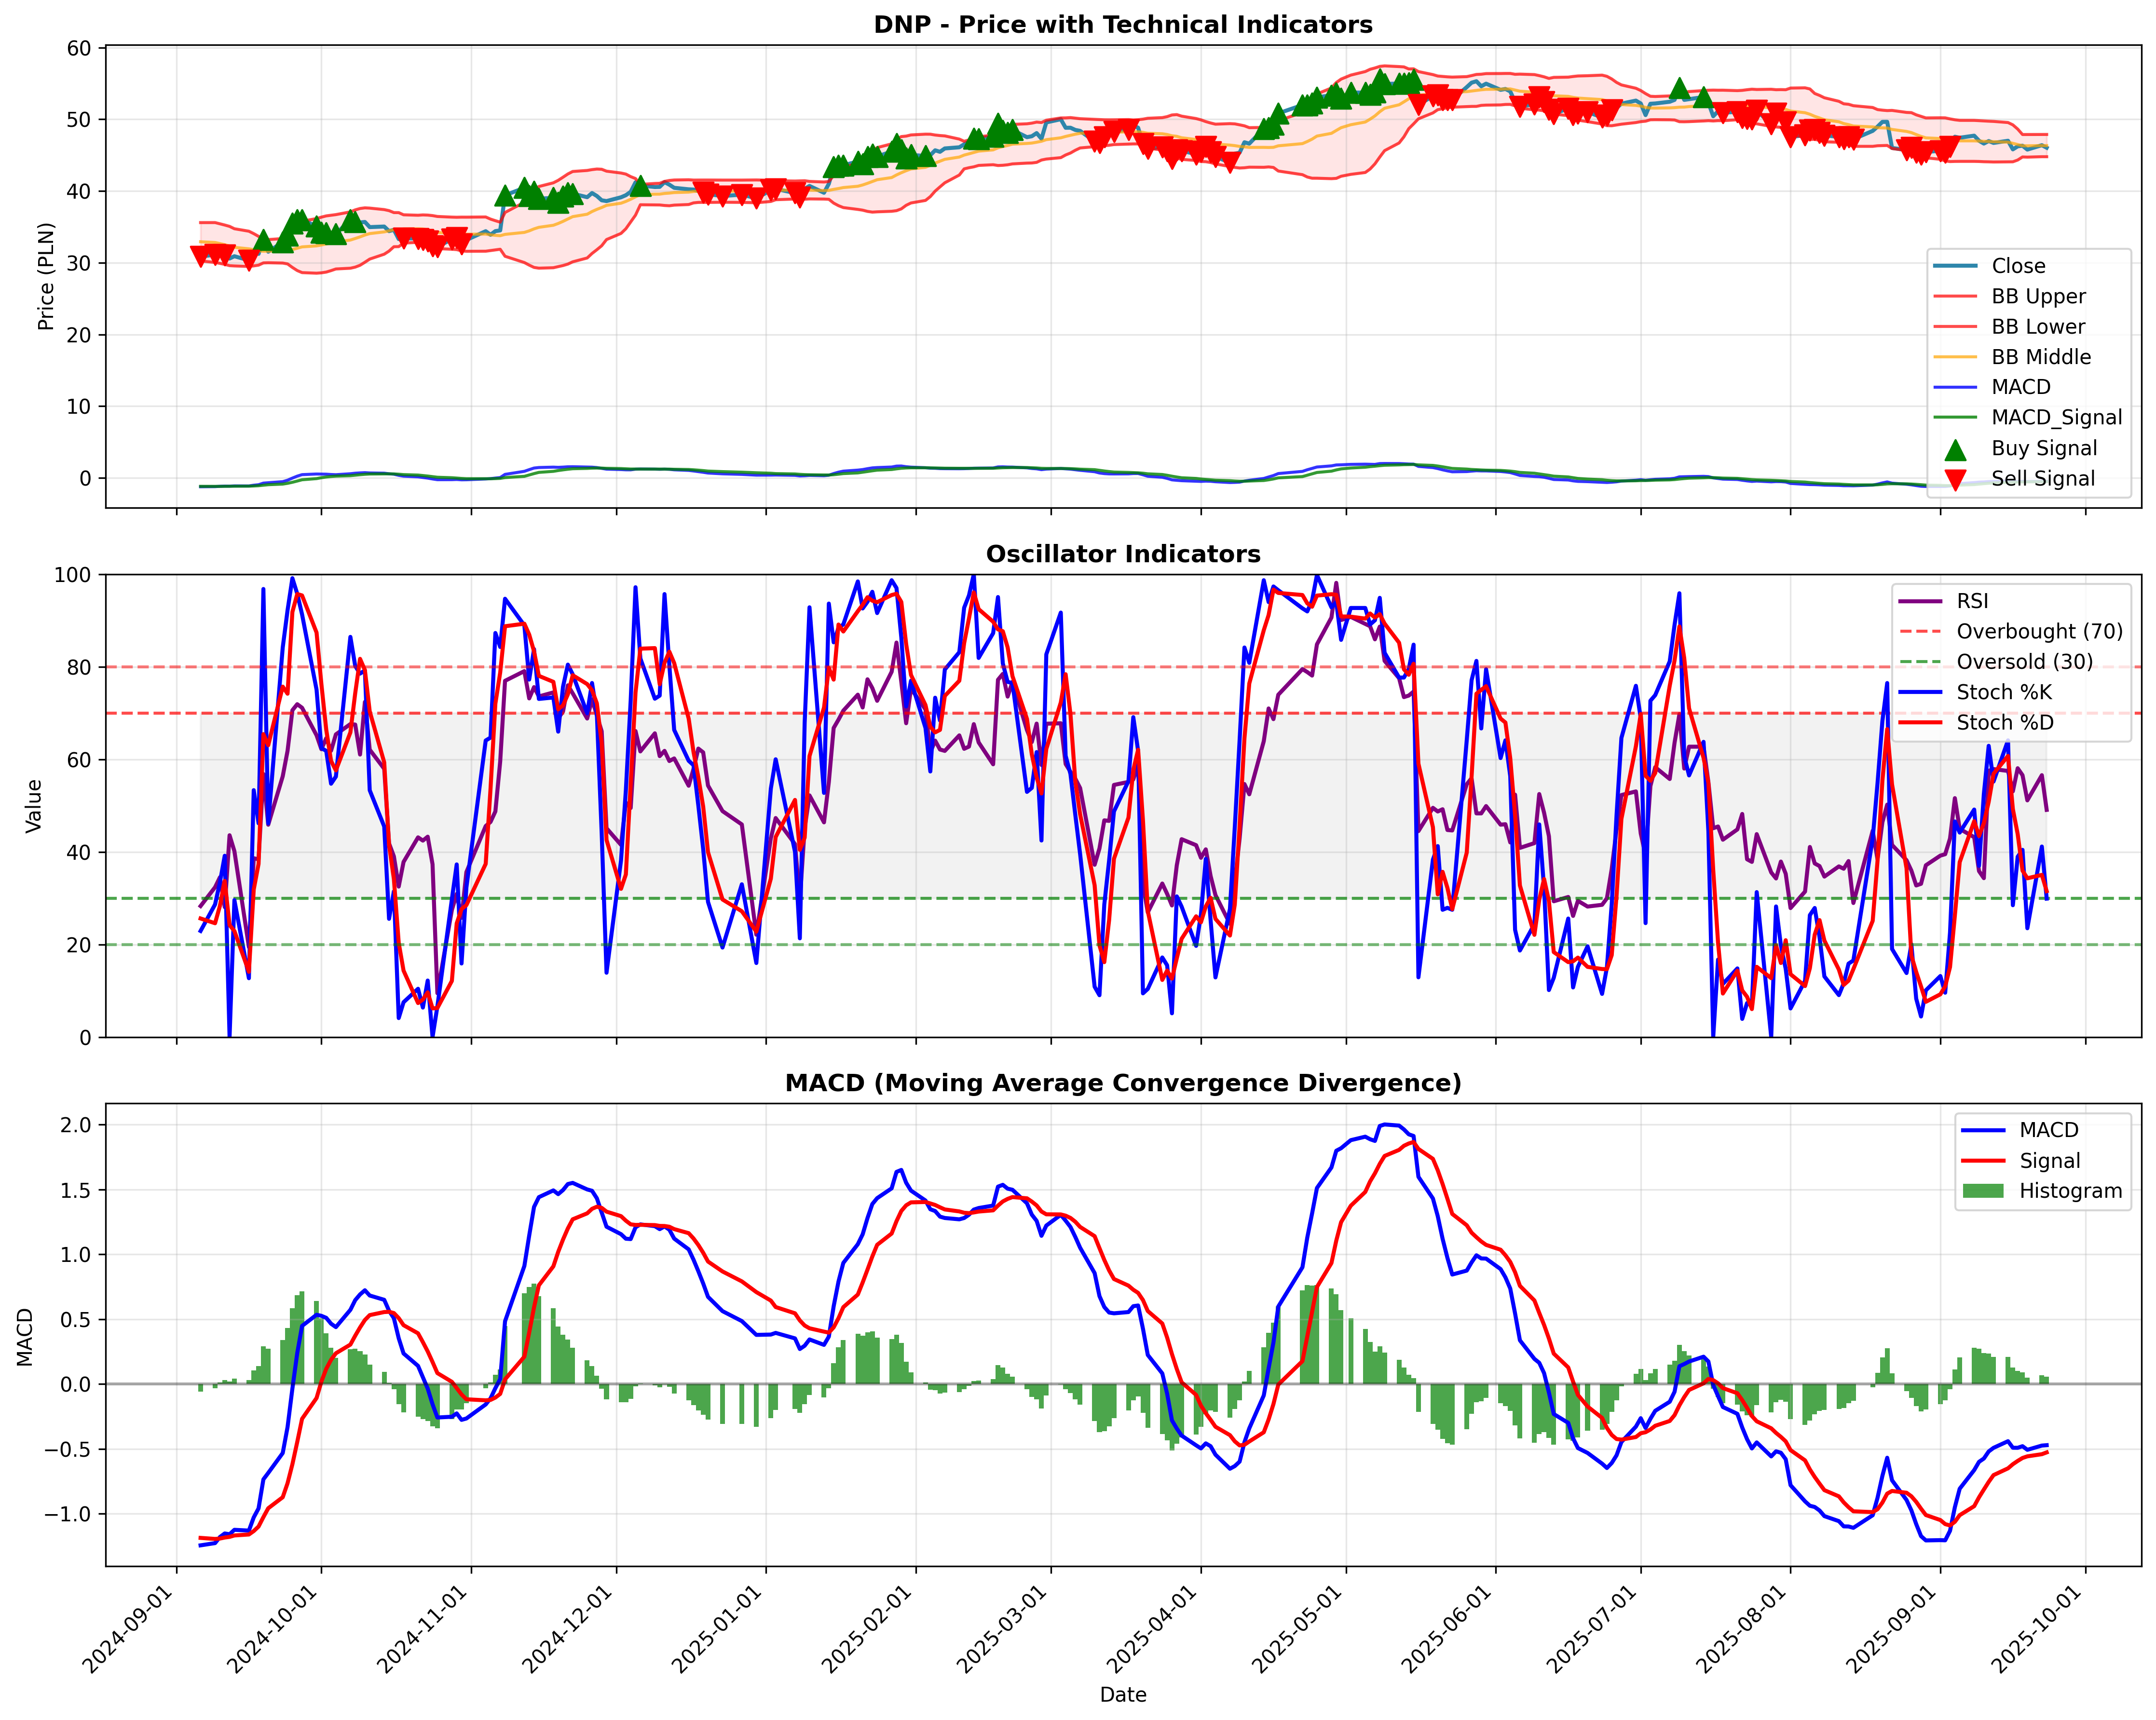This screenshot has width=2156, height=1720.
Task: Click the '80' tick on the oscillator axis
Action: [x=79, y=668]
